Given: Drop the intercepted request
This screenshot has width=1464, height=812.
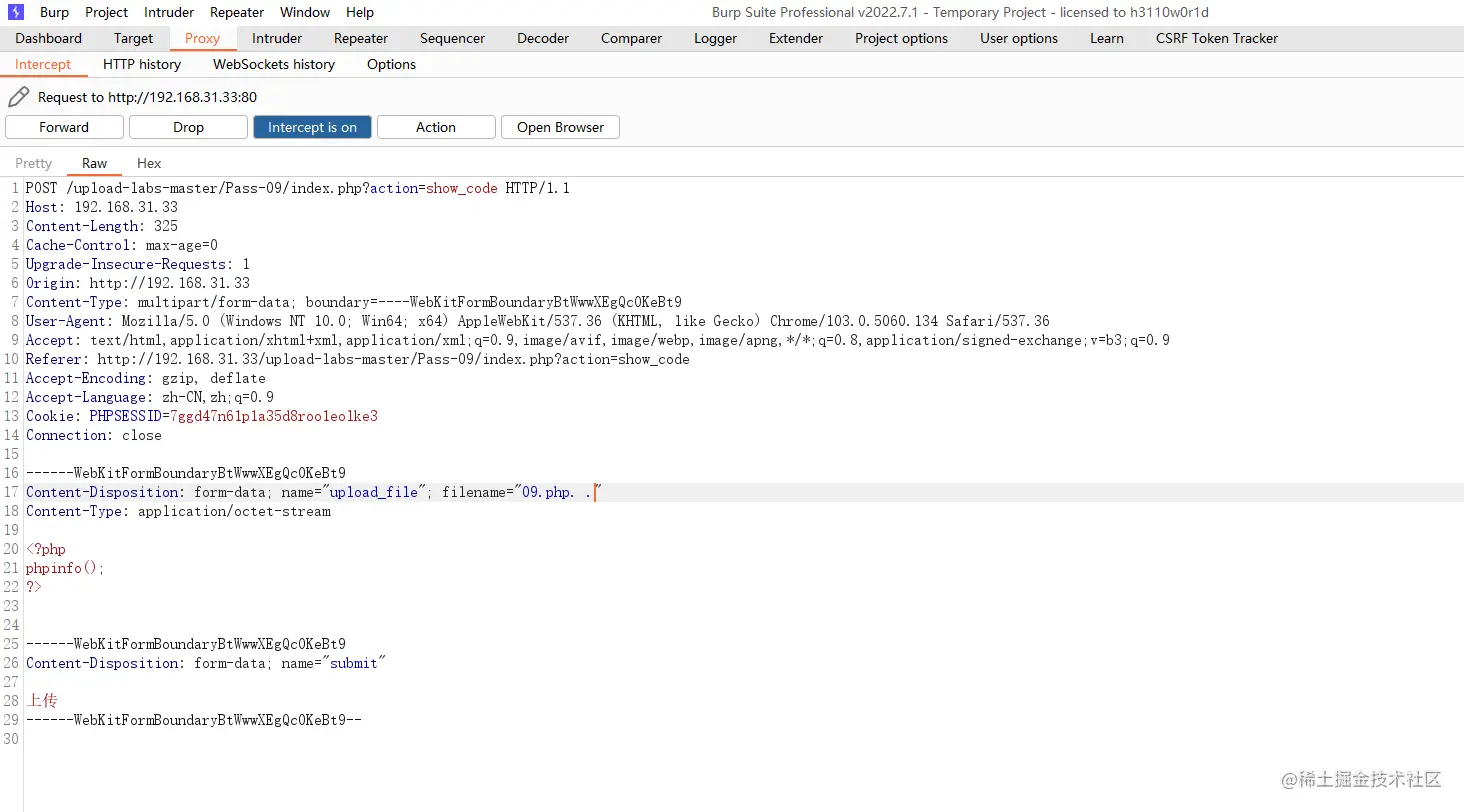Looking at the screenshot, I should coord(188,127).
